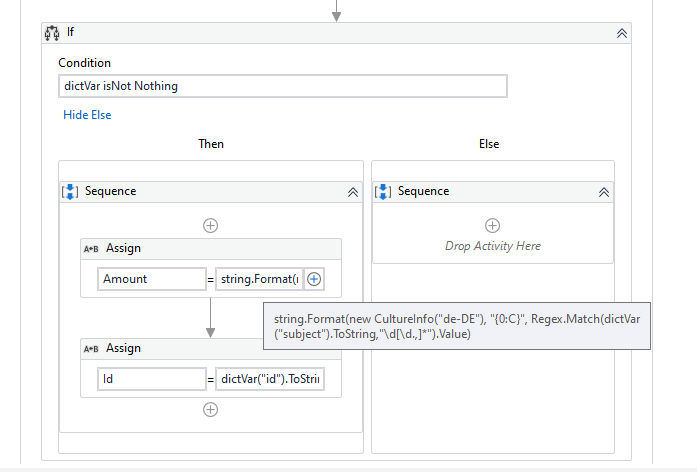Viewport: 697px width, 472px height.
Task: Select the Then Sequence title bar
Action: pos(200,192)
